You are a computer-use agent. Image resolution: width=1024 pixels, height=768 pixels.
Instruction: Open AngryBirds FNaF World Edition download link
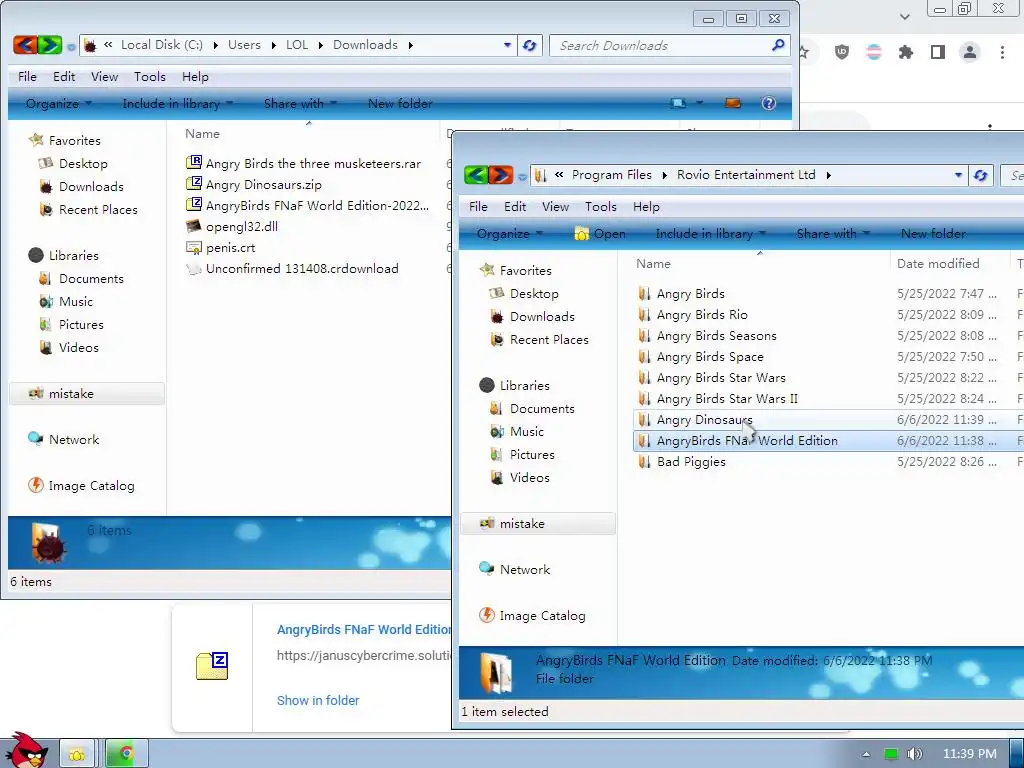[x=364, y=630]
